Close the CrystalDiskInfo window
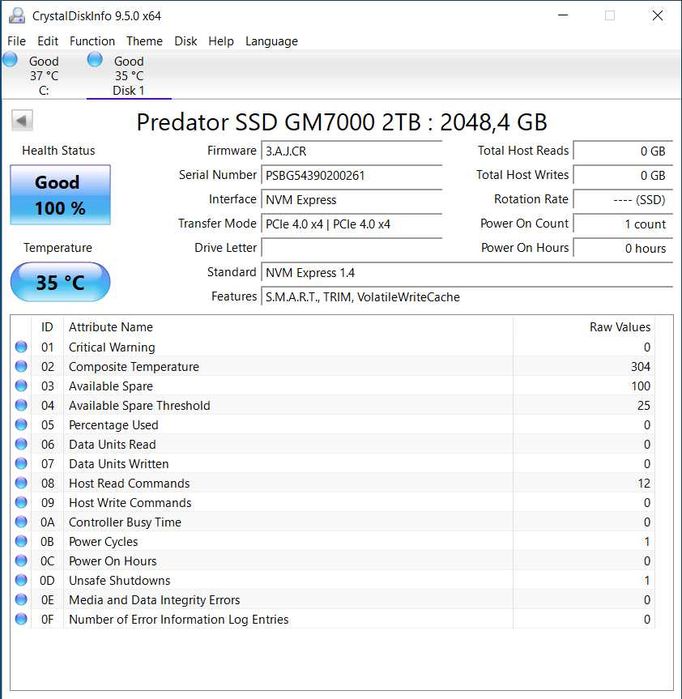Viewport: 682px width, 699px height. pyautogui.click(x=657, y=16)
